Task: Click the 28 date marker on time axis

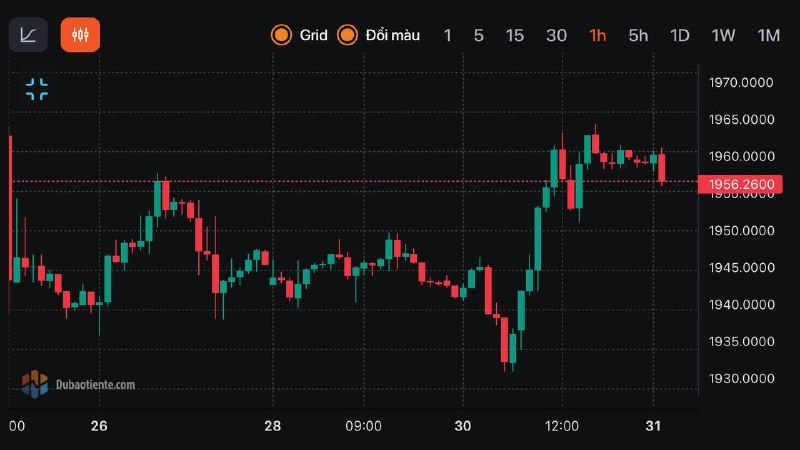Action: (x=272, y=426)
